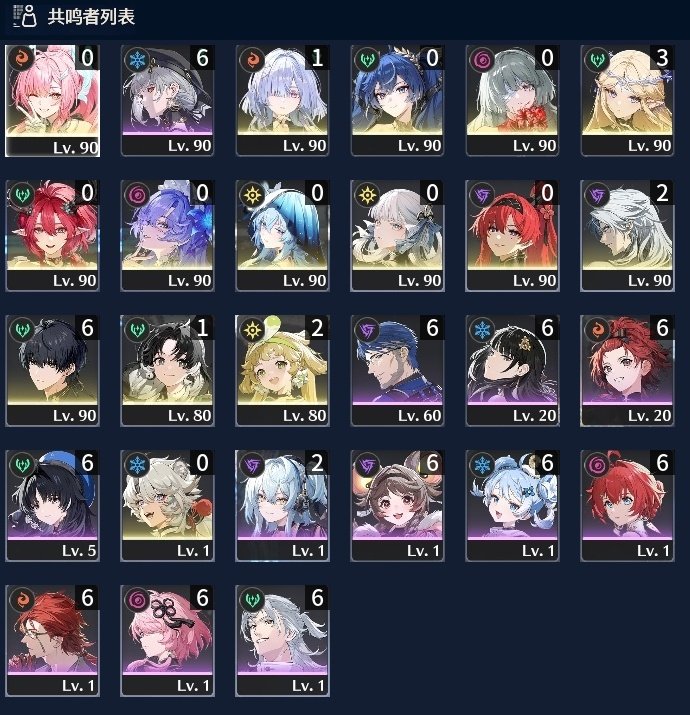The image size is (690, 715).
Task: Pick the gray-haired resonator holding red flowers
Action: (512, 100)
